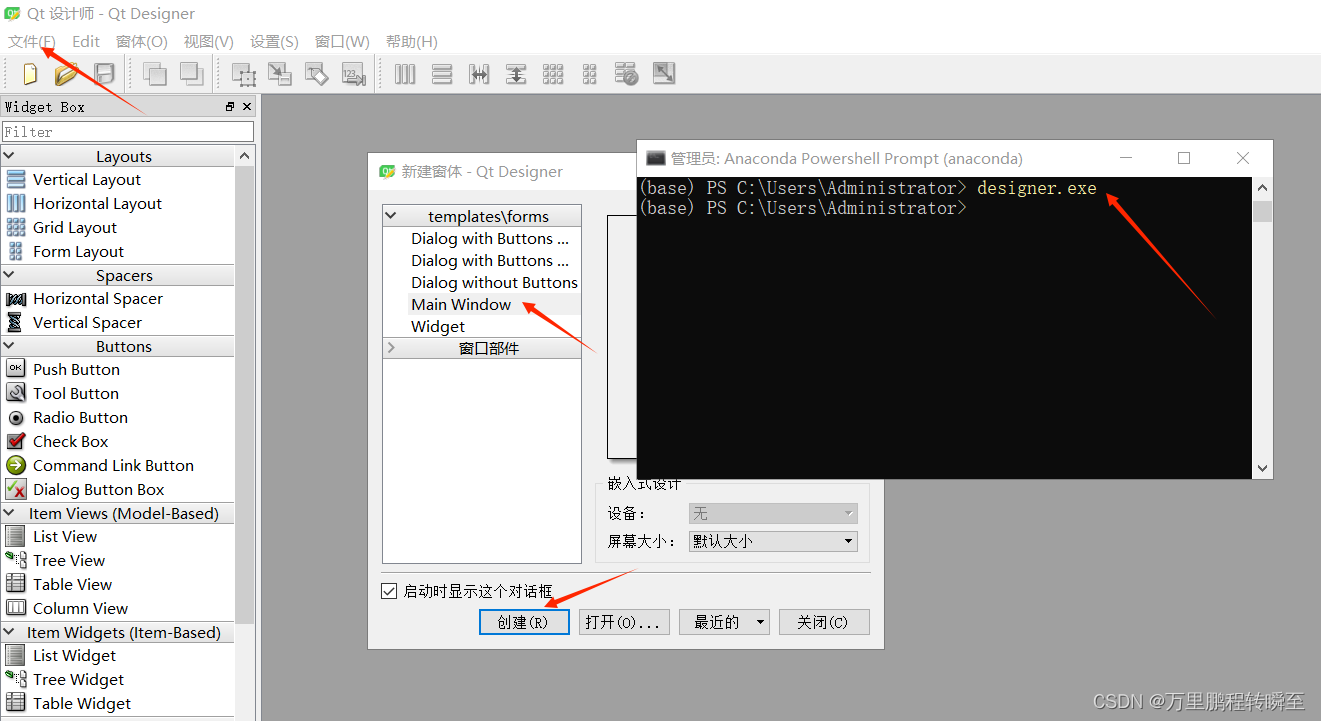Uncheck the 启动时显示这个对话框 checkbox
1321x721 pixels.
[388, 591]
